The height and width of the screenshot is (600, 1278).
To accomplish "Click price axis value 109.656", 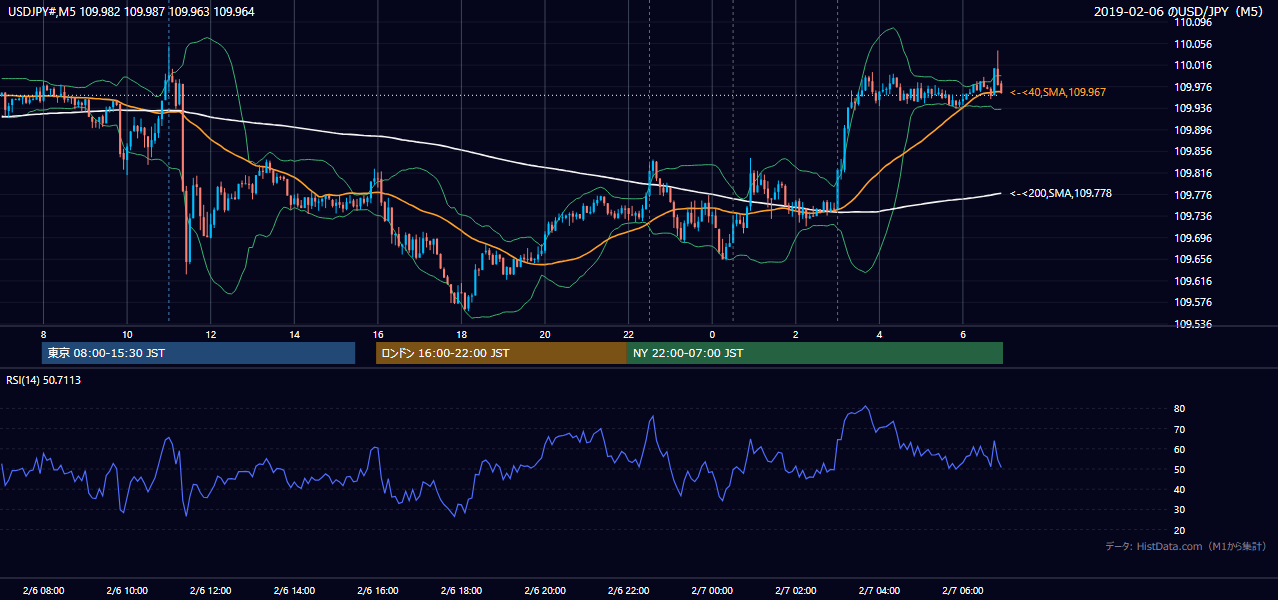I will pos(1194,259).
